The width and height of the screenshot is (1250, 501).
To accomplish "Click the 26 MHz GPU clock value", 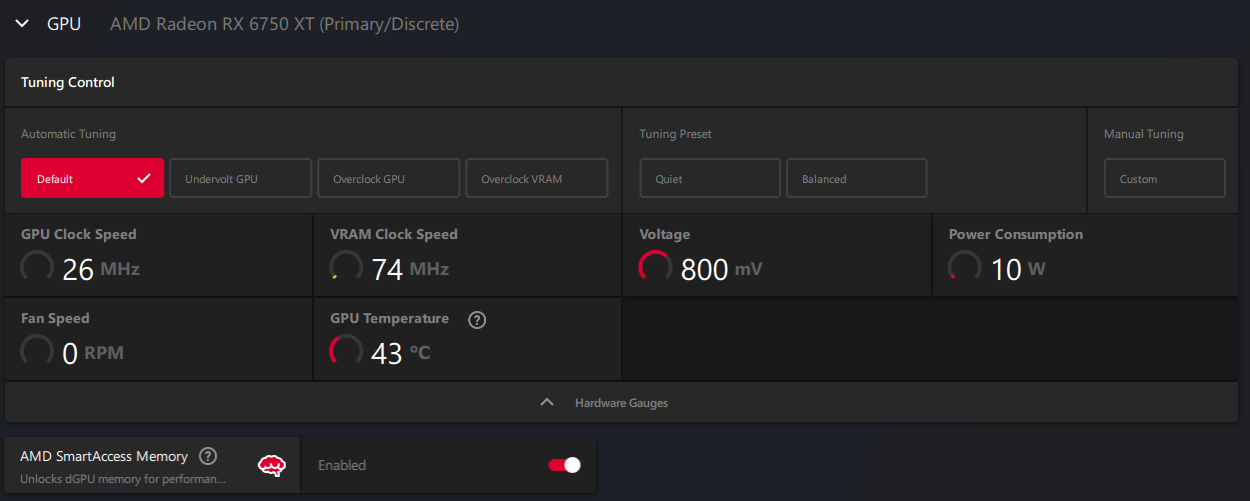I will [x=100, y=269].
